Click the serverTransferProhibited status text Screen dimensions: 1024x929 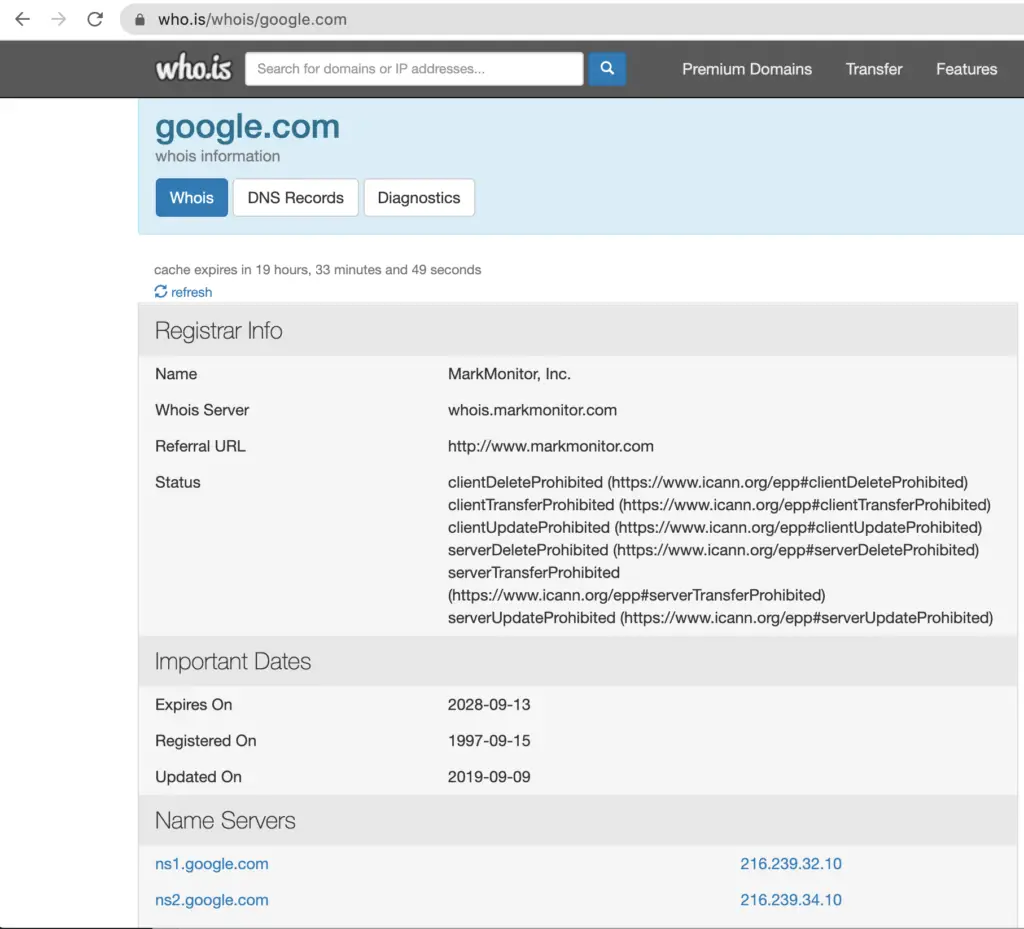pyautogui.click(x=534, y=573)
